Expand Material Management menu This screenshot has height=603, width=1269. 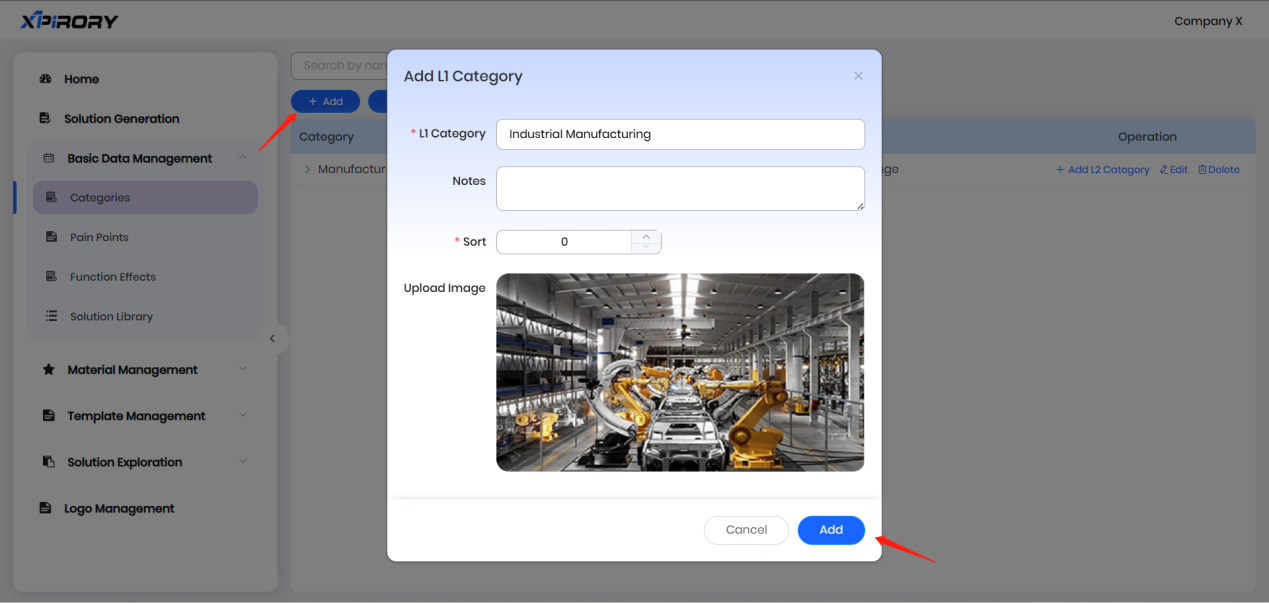243,369
